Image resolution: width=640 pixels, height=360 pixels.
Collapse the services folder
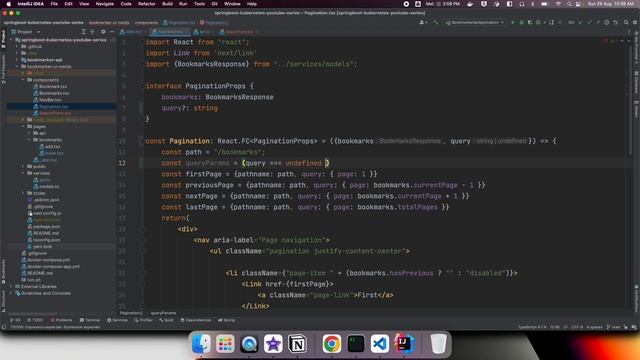click(23, 173)
